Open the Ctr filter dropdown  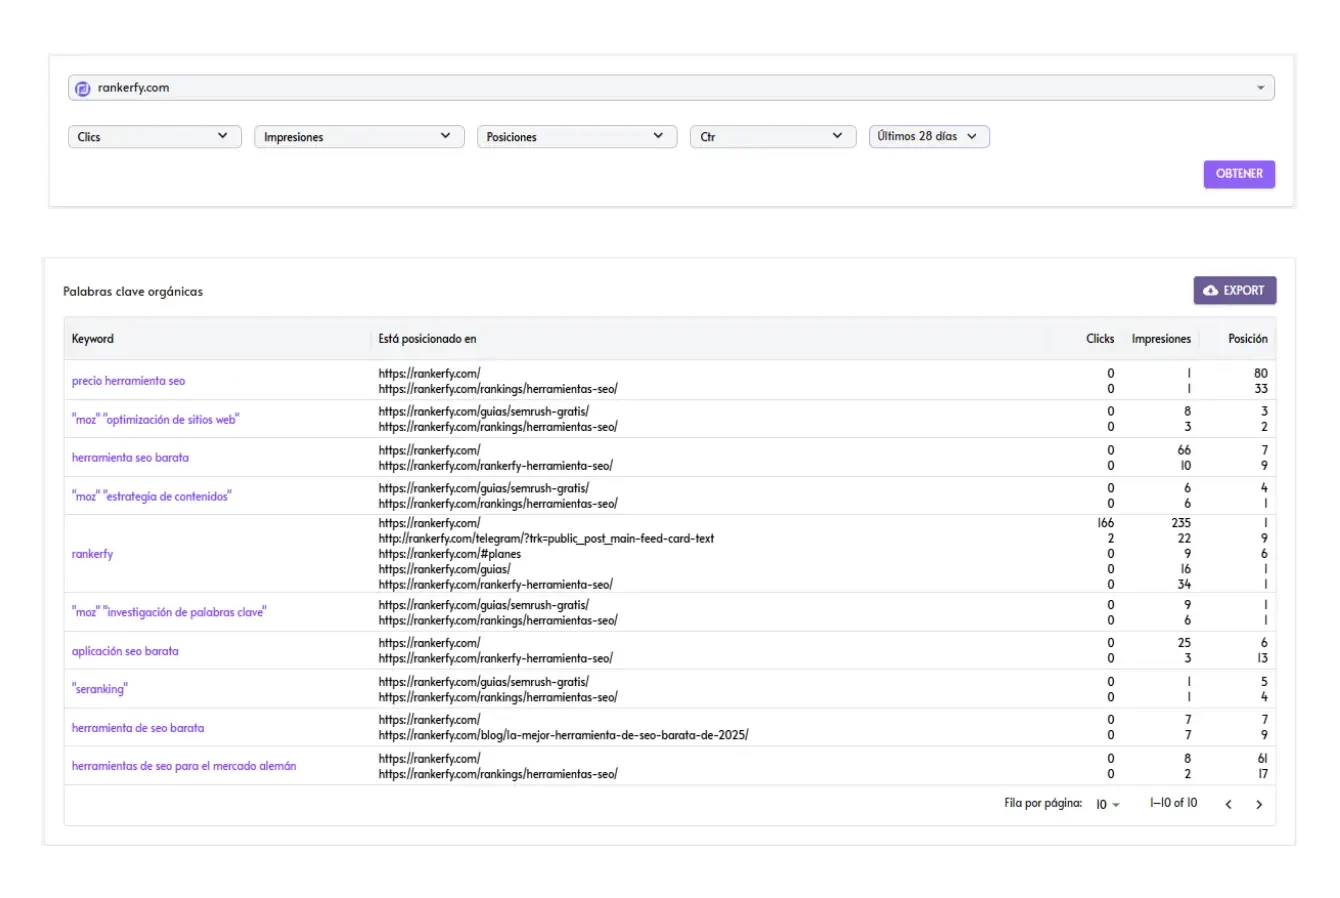coord(773,137)
